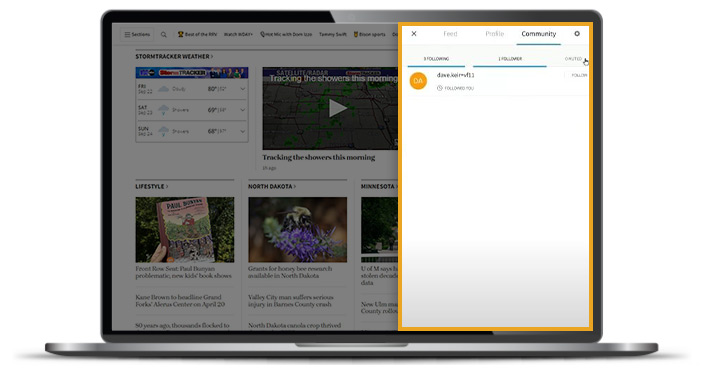This screenshot has height=372, width=705.
Task: Open the U of M stolen data article
Action: tap(379, 275)
